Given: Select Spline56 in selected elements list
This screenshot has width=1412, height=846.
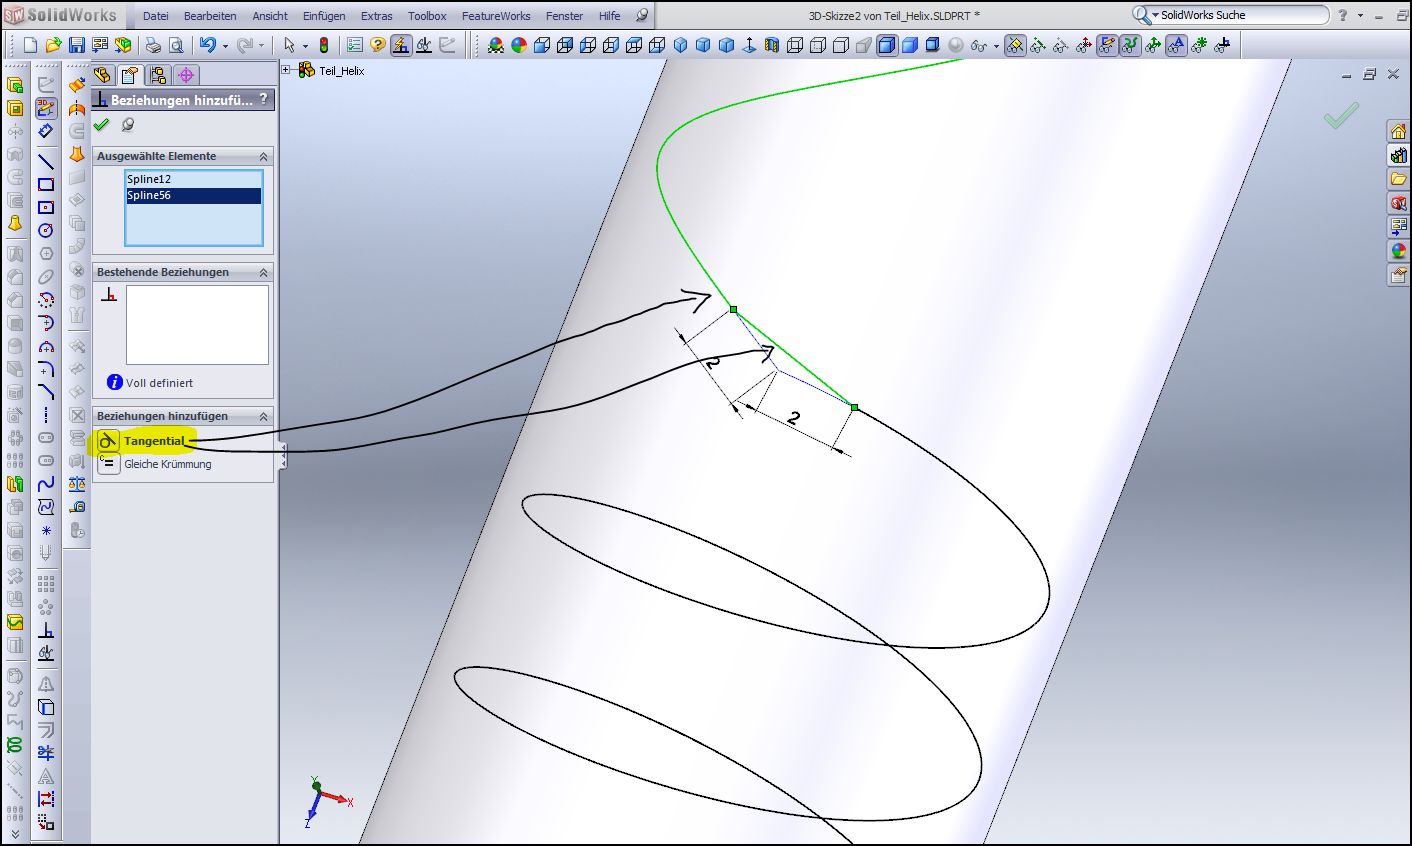Looking at the screenshot, I should pos(193,195).
